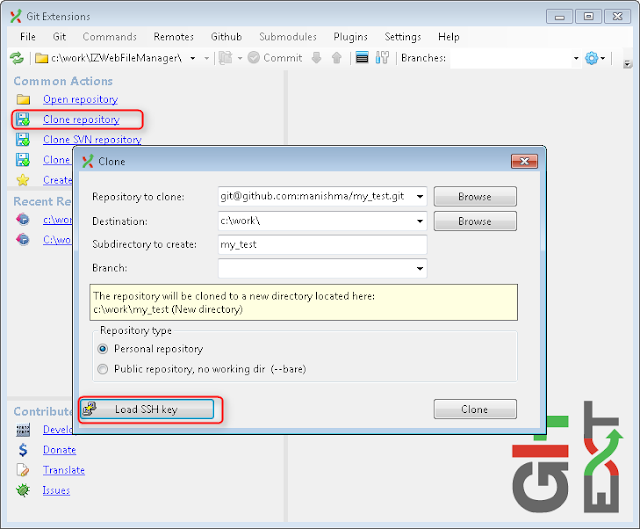Expand the Branch dropdown in Clone dialog
This screenshot has height=529, width=640.
[420, 269]
